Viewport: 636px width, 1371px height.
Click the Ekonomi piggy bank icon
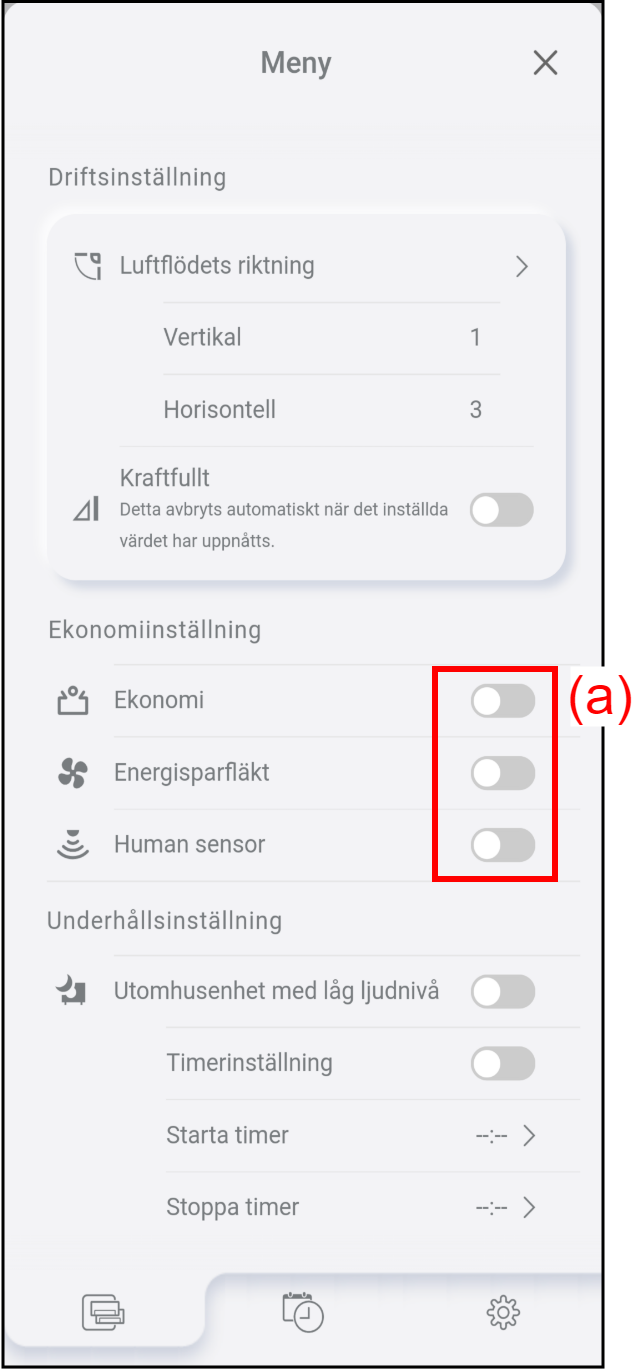pos(73,701)
